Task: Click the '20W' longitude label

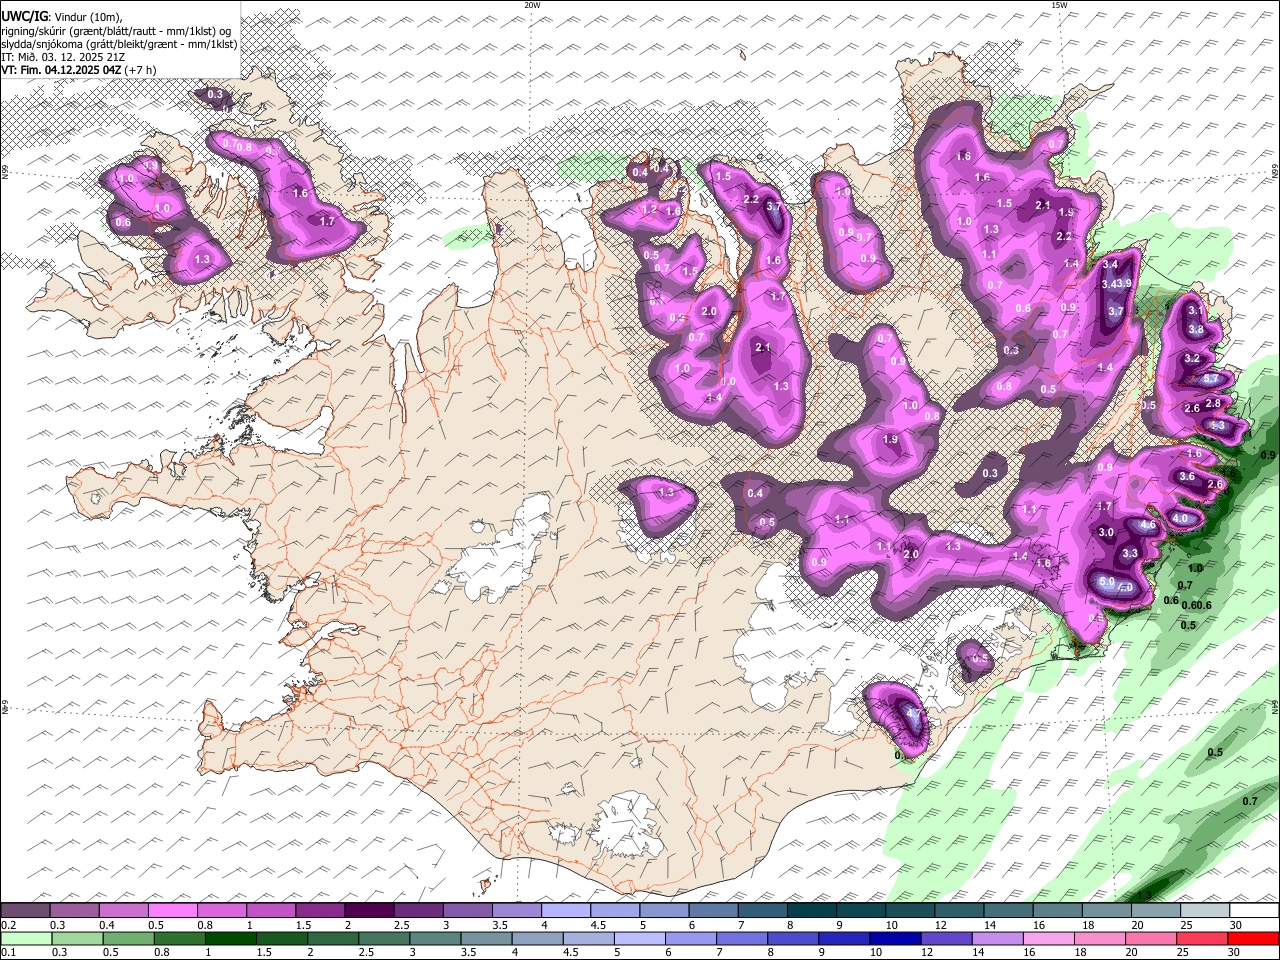Action: click(533, 5)
